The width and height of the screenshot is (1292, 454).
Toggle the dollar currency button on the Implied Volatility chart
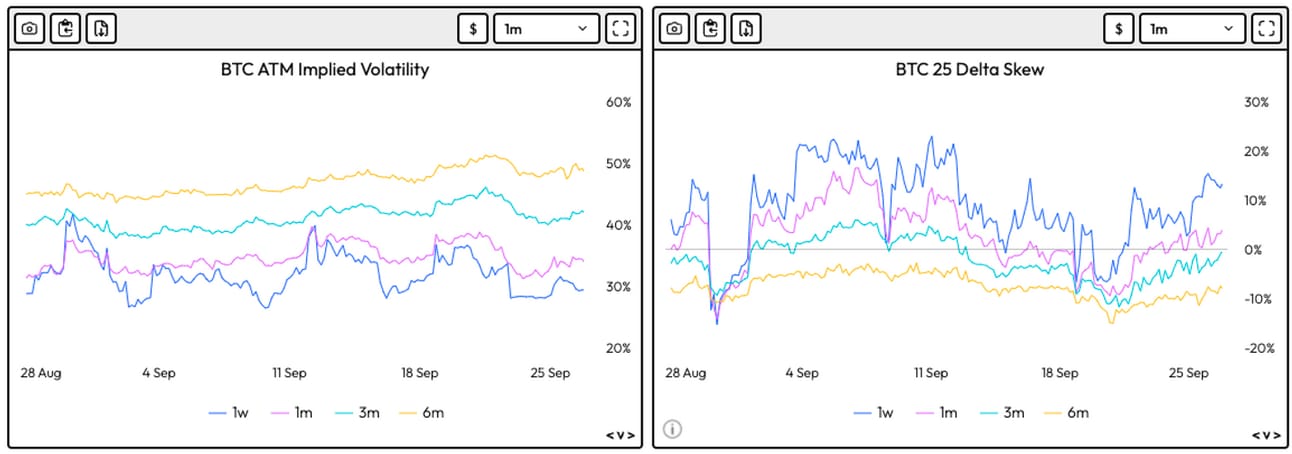click(473, 28)
